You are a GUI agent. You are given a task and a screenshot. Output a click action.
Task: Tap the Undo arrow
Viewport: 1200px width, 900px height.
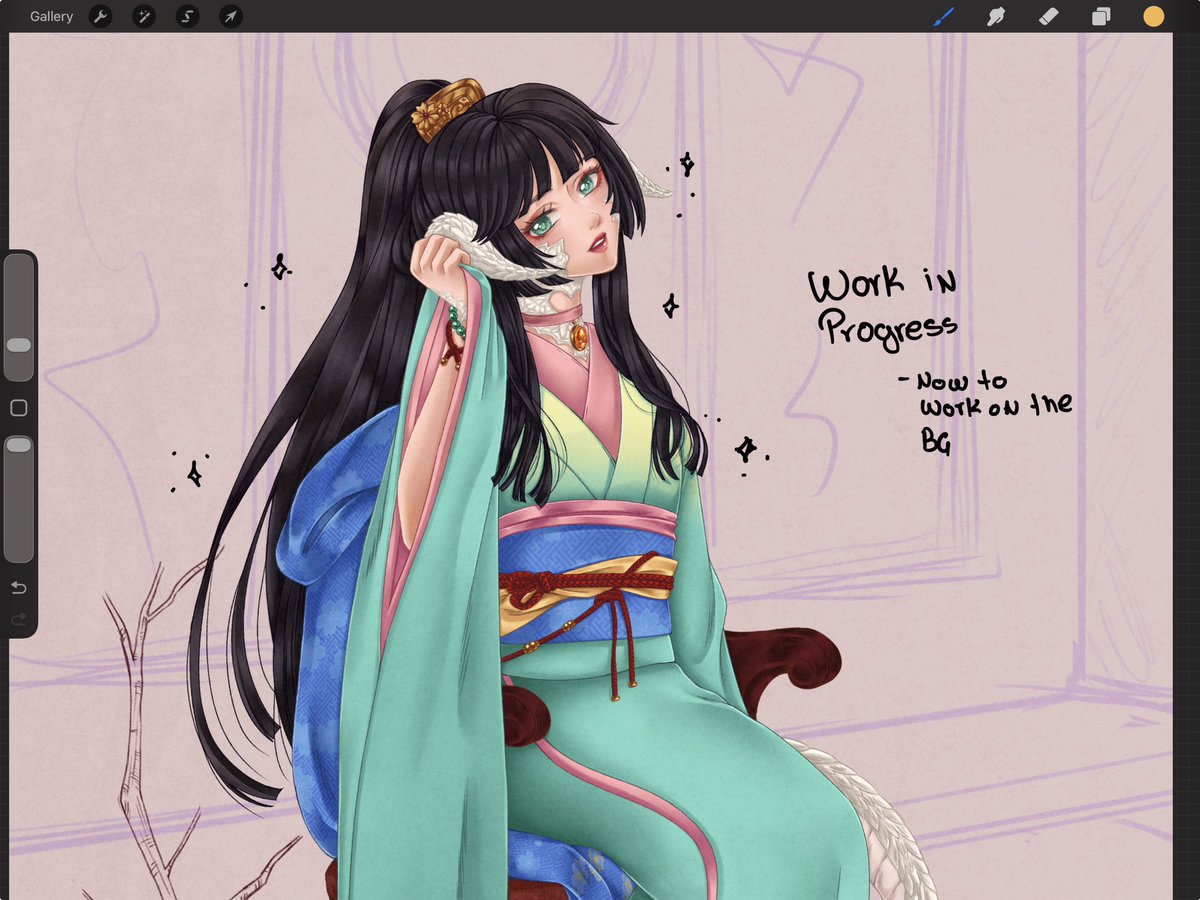pyautogui.click(x=18, y=587)
